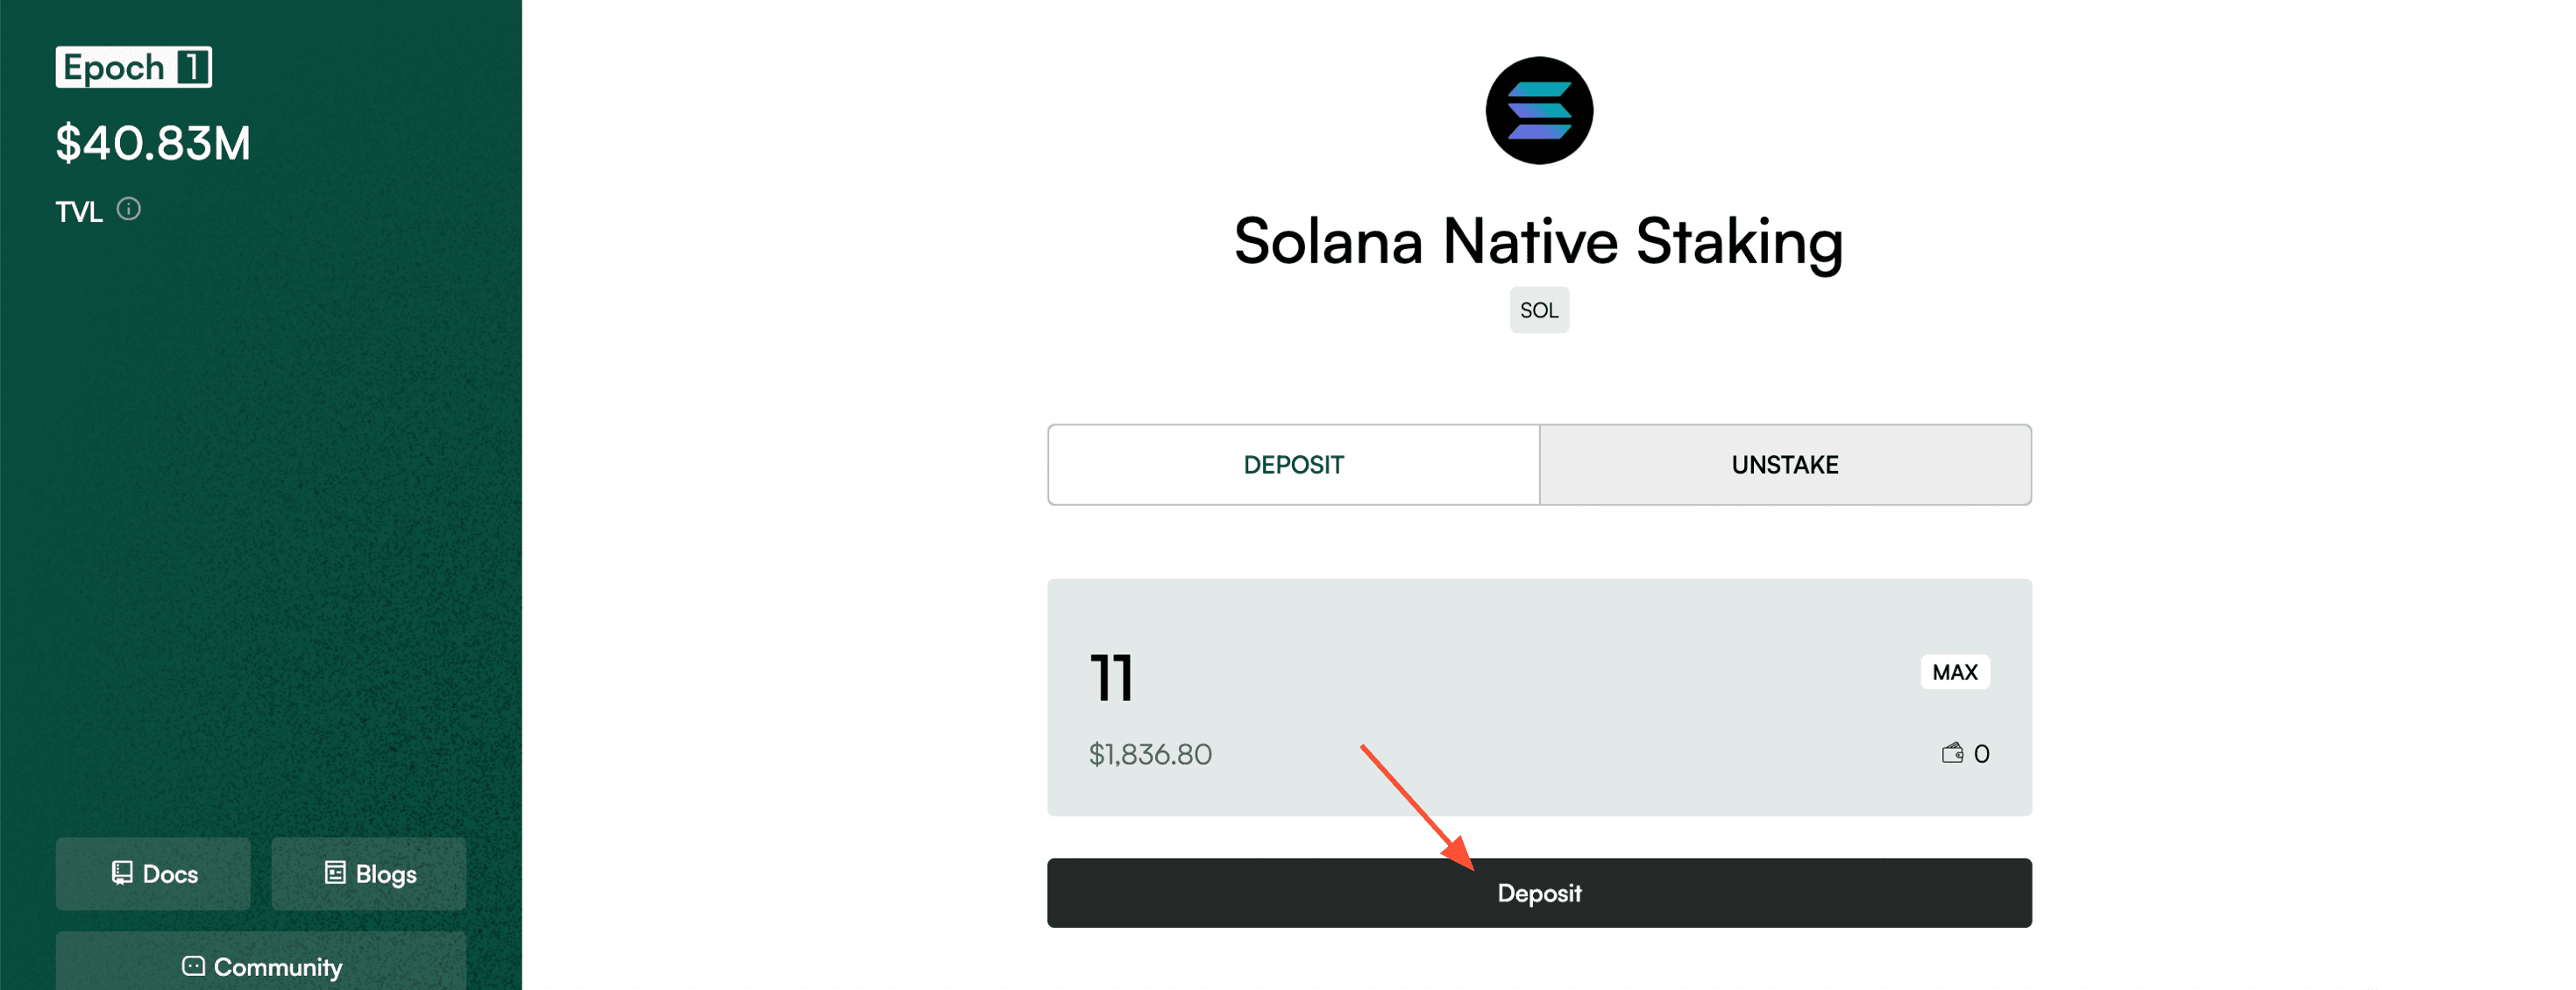Image resolution: width=2576 pixels, height=990 pixels.
Task: Click the Blogs newspaper icon
Action: pyautogui.click(x=335, y=873)
